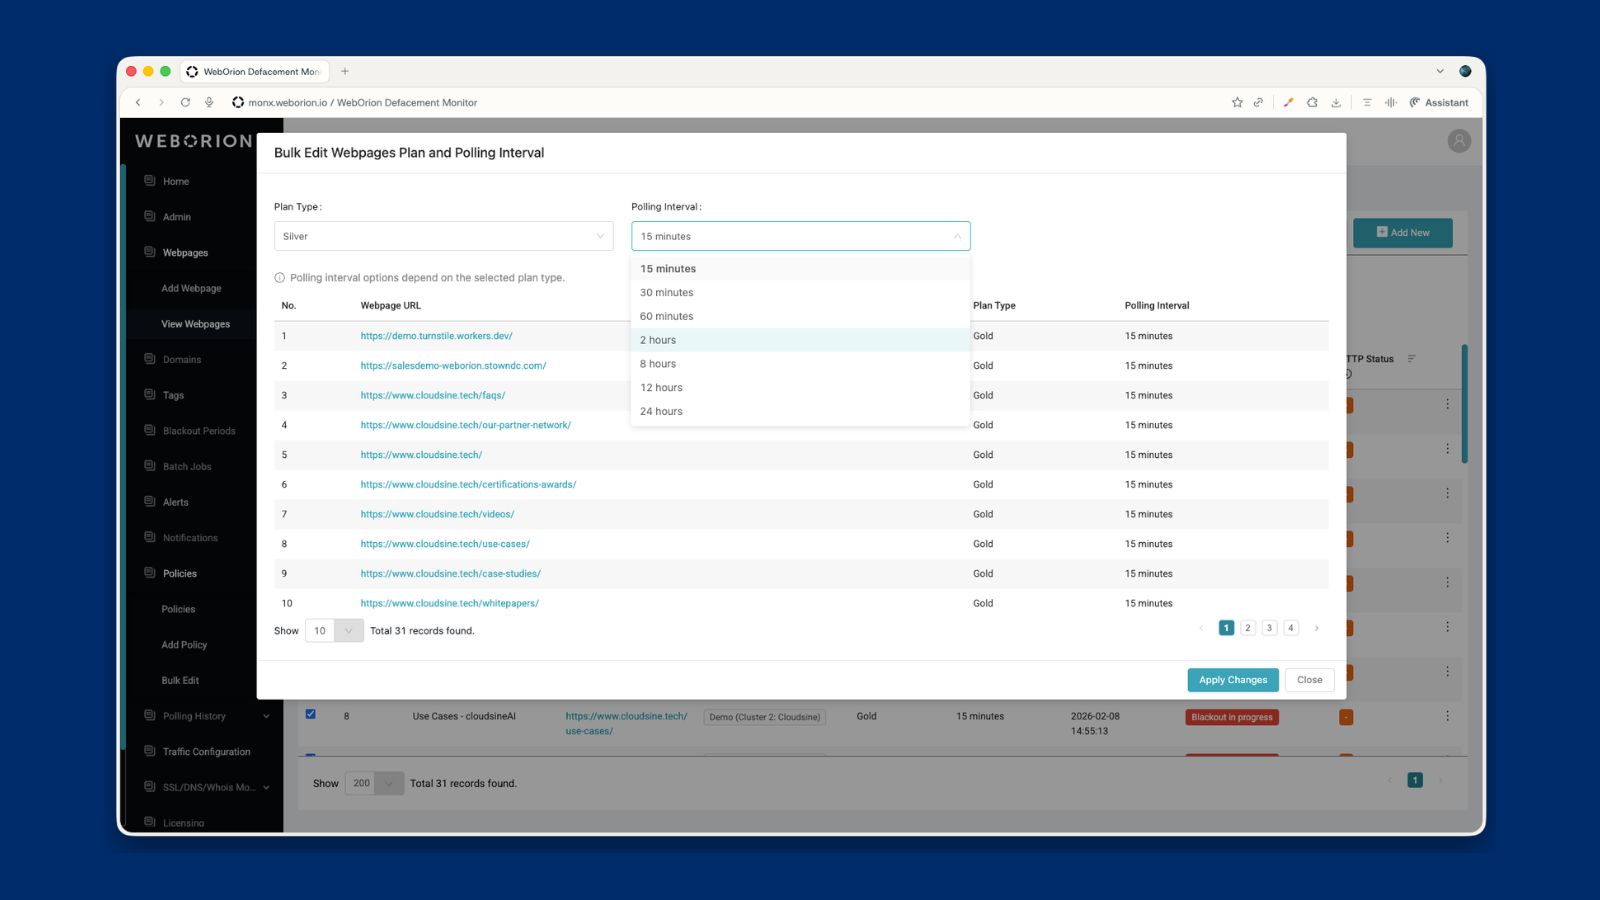Click the microphone icon in browser toolbar
This screenshot has width=1600, height=900.
[x=209, y=102]
